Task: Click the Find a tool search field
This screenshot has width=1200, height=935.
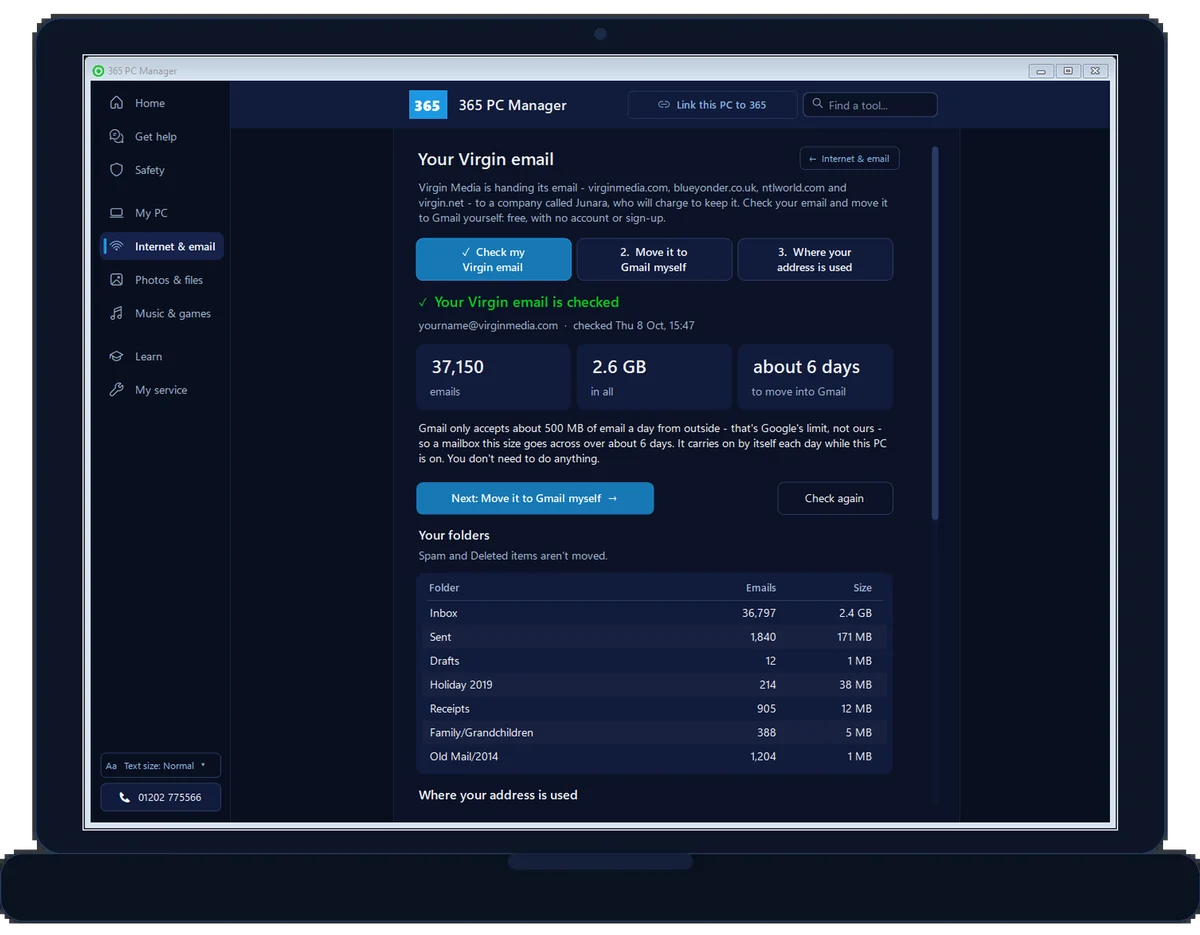Action: 870,105
